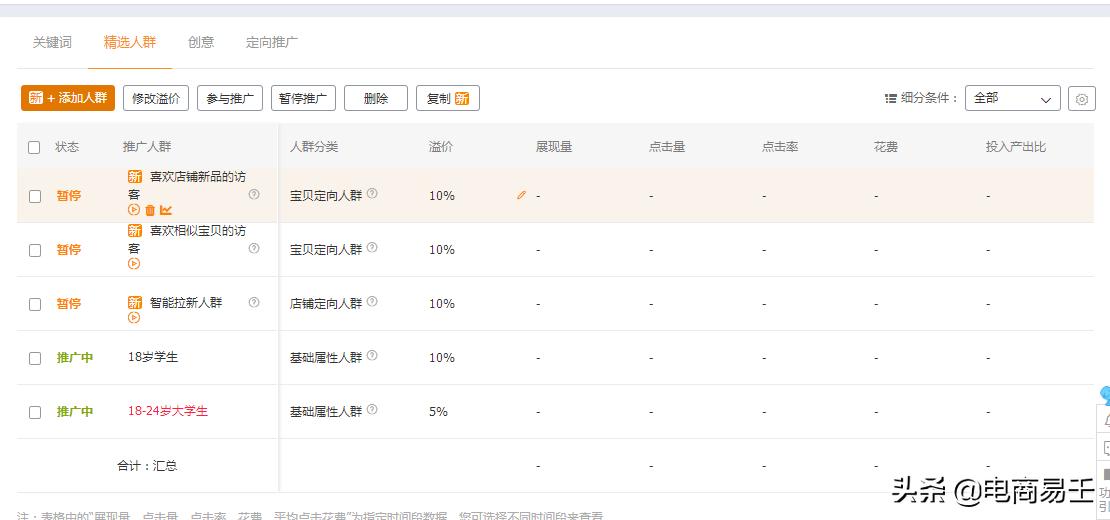Image resolution: width=1110 pixels, height=520 pixels.
Task: Open help icon beside 智能拉新人群 name
Action: [x=254, y=302]
